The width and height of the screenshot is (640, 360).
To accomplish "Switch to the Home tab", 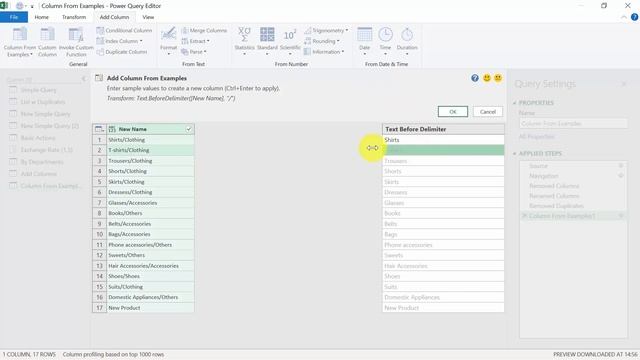I will (x=42, y=17).
